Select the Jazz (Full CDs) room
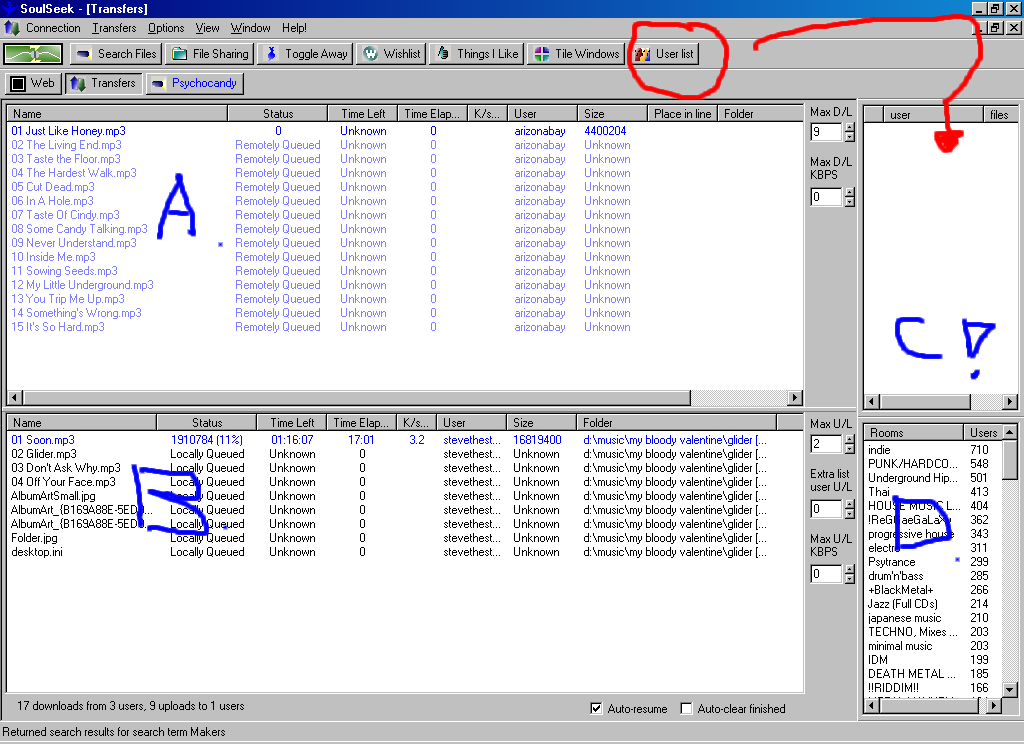This screenshot has width=1024, height=744. tap(903, 604)
